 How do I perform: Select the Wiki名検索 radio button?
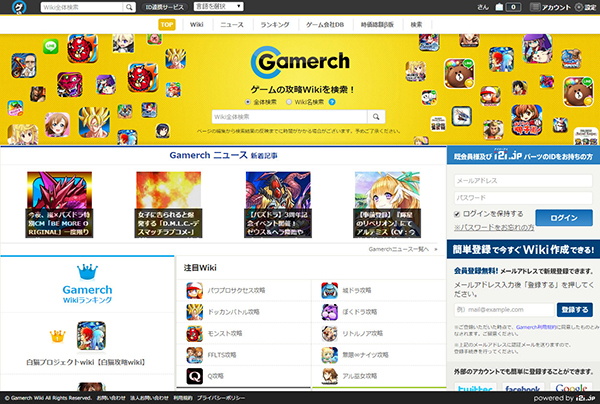tap(289, 102)
